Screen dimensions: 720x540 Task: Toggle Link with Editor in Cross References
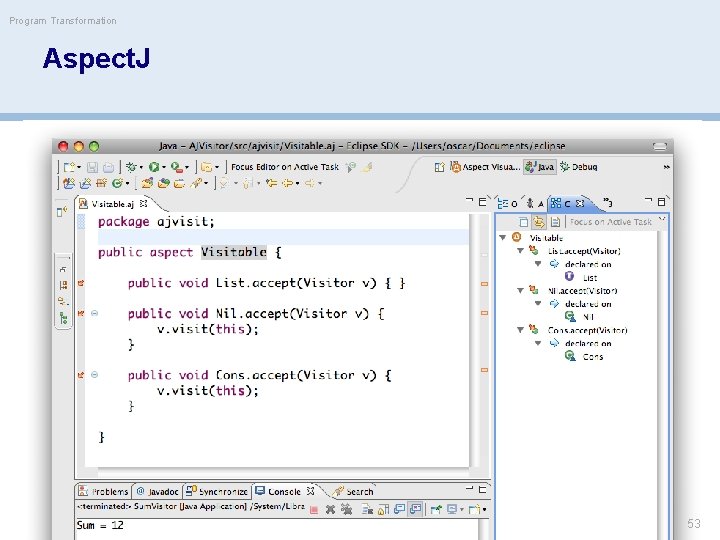[539, 222]
